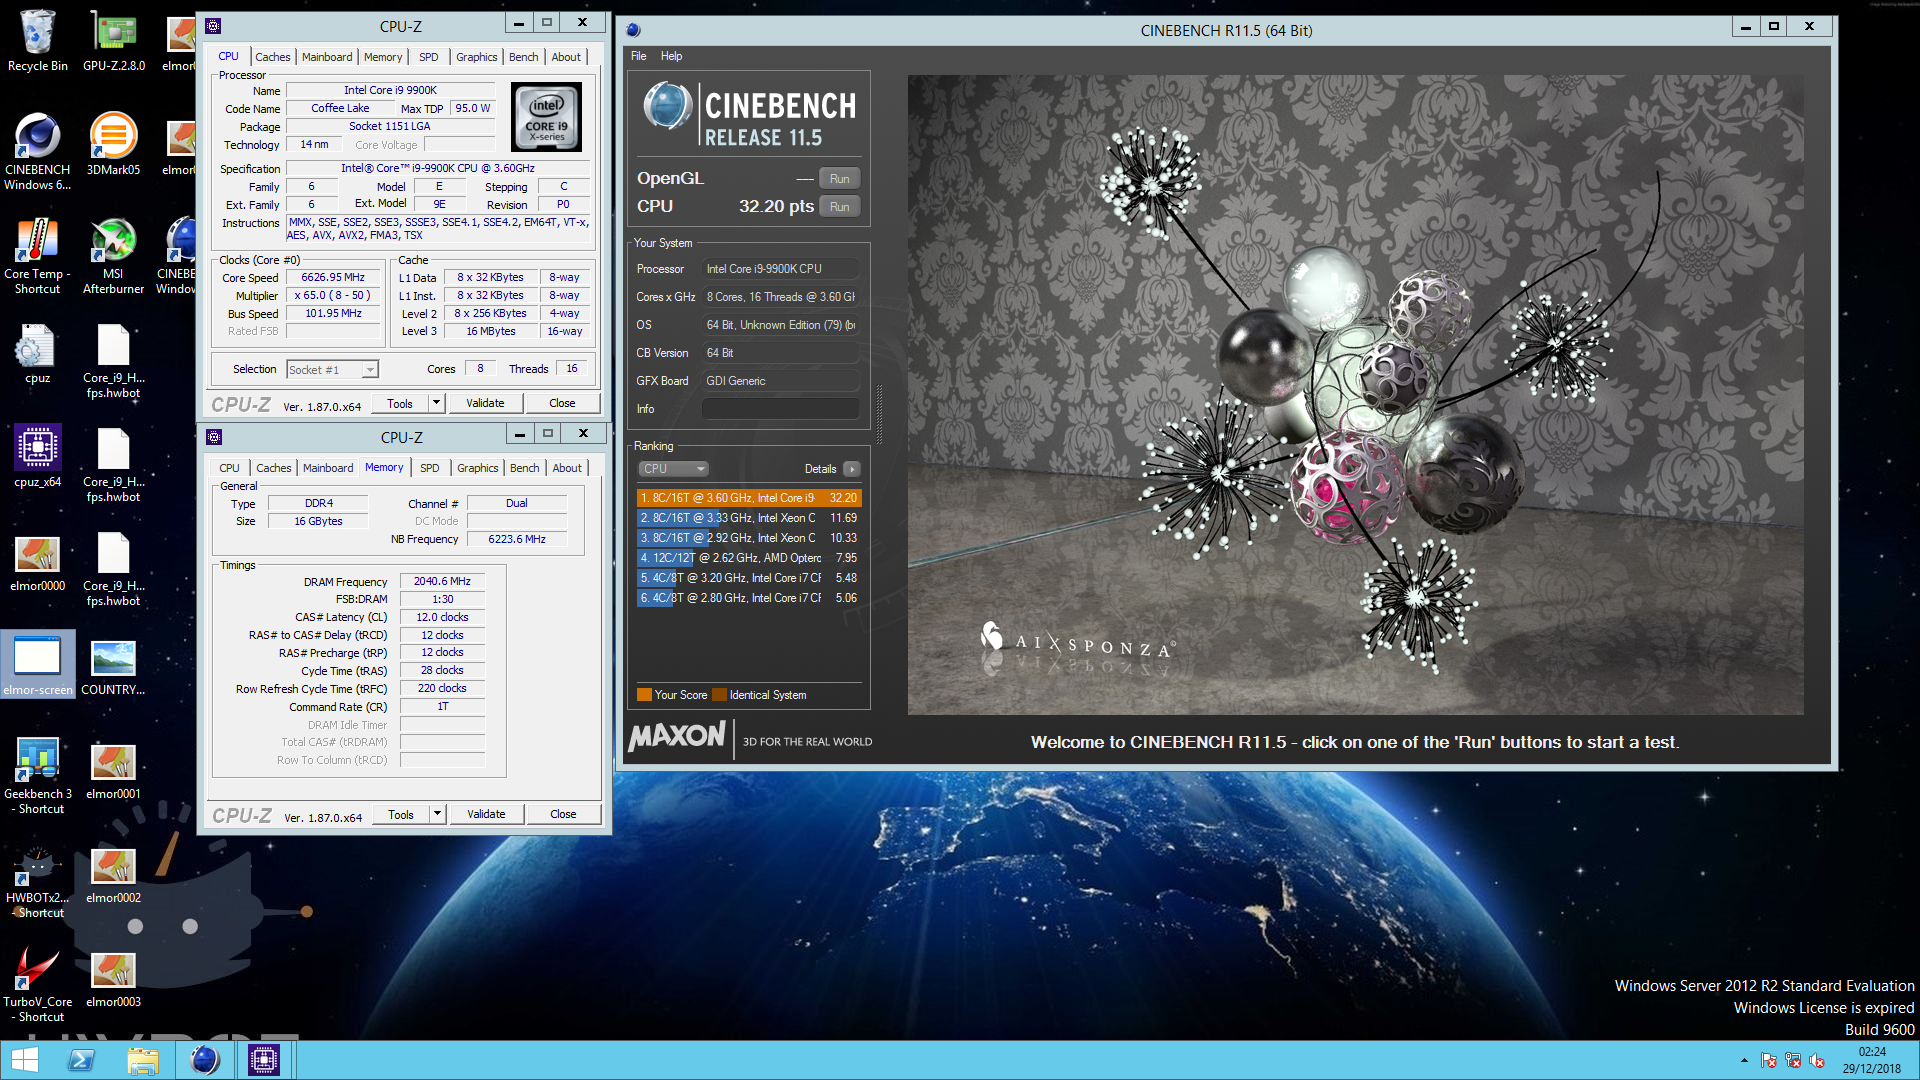This screenshot has width=1920, height=1080.
Task: Click the Windows Start button
Action: [x=24, y=1060]
